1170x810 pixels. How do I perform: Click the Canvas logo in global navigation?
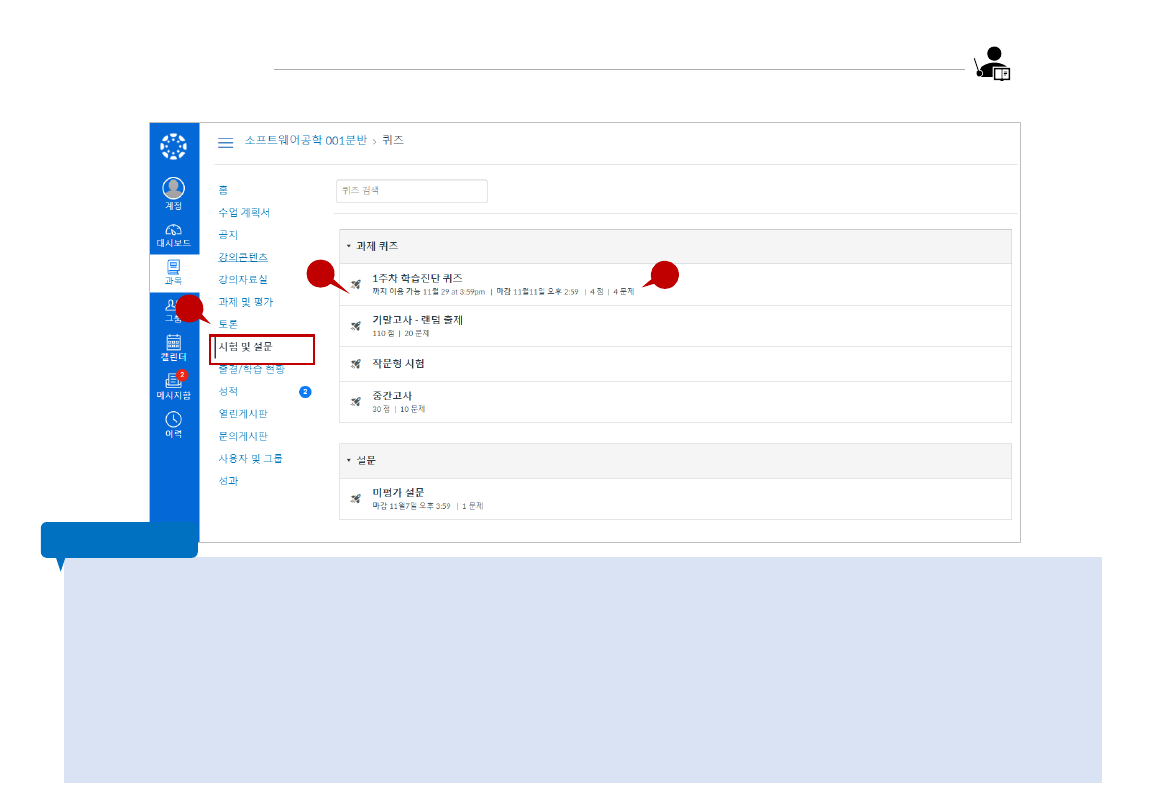(174, 147)
